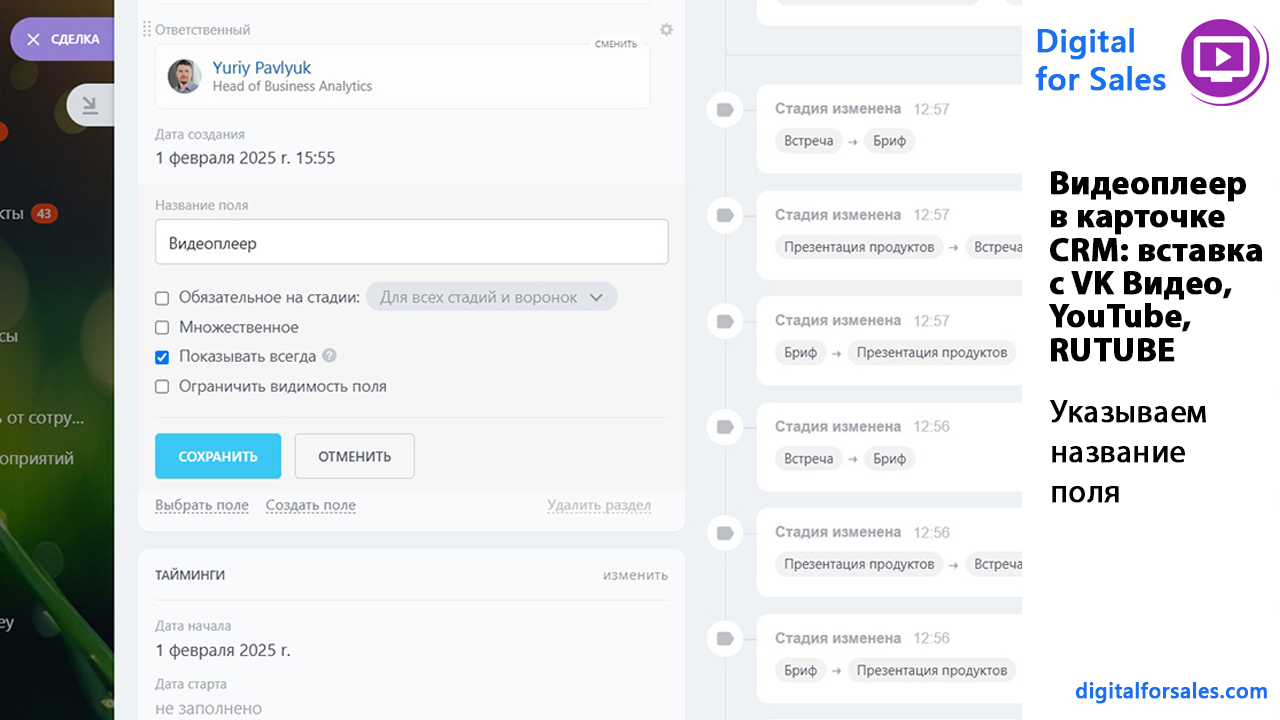Click the arrow icon below the Сделка tab
Viewport: 1280px width, 720px height.
point(90,105)
